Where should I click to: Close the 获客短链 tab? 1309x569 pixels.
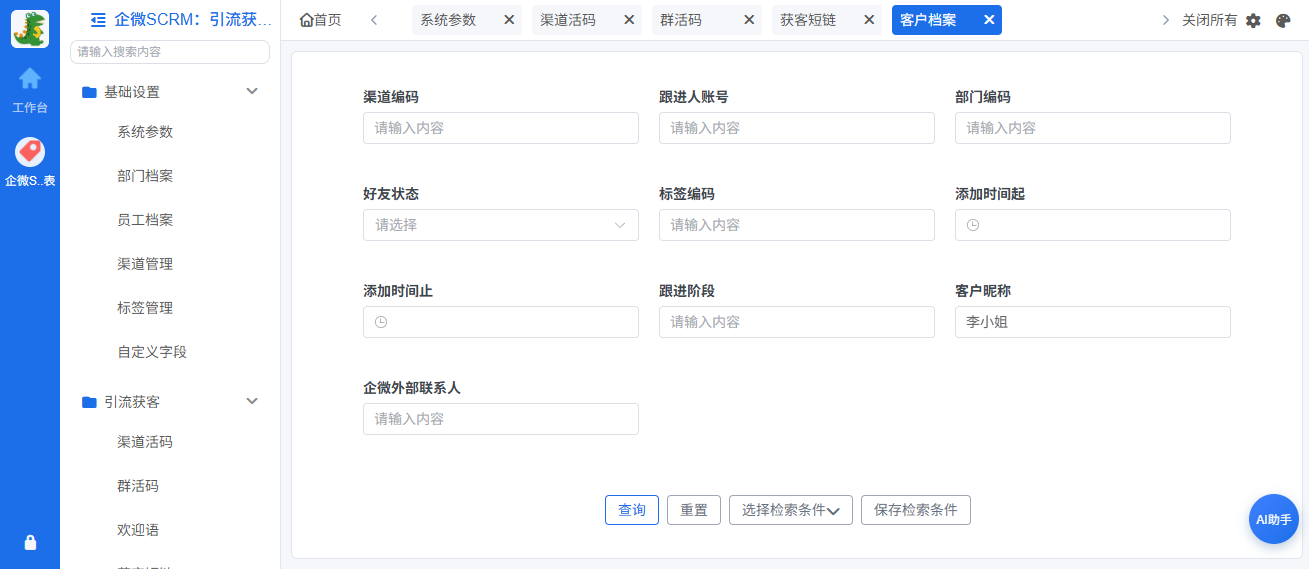click(869, 20)
